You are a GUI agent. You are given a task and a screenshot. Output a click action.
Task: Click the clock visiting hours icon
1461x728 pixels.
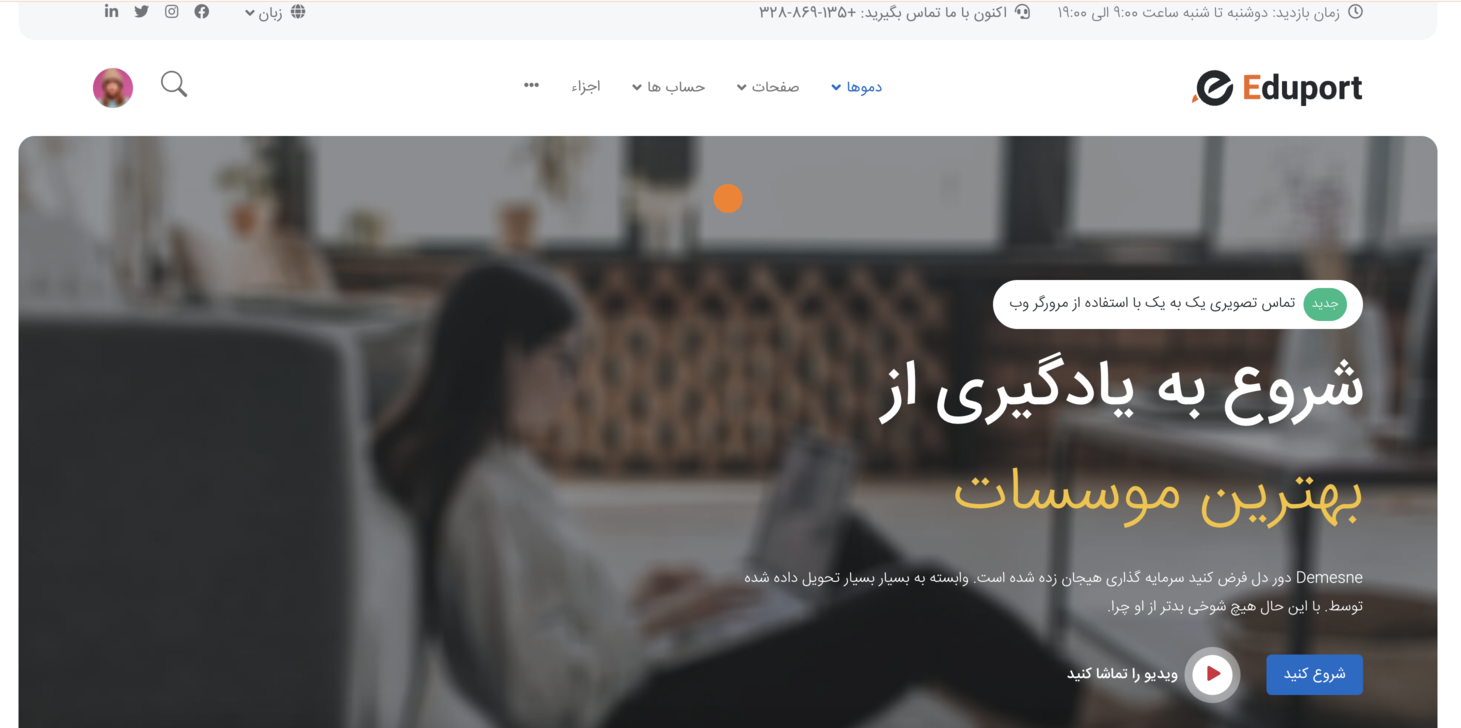coord(1355,12)
